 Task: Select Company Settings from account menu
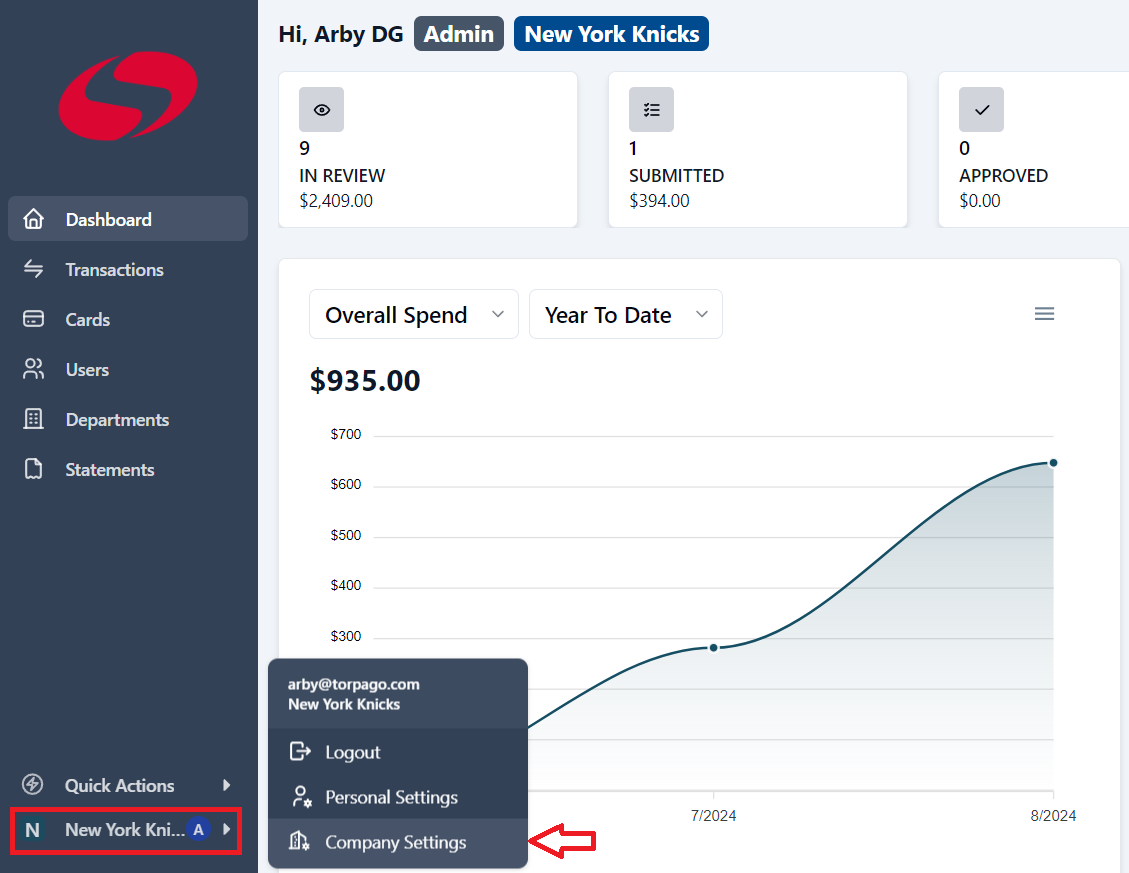pos(398,841)
